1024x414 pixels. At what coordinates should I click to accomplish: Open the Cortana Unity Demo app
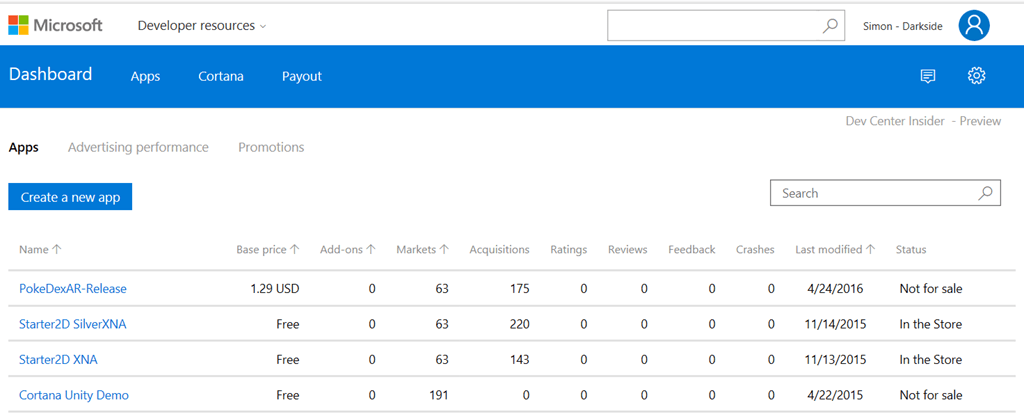click(x=74, y=395)
